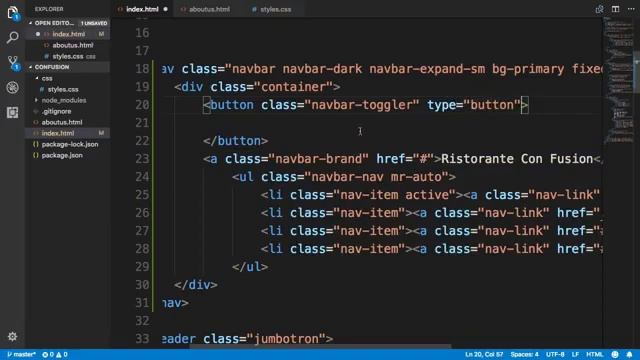Open the Extensions view icon
This screenshot has height=360, width=640.
(13, 112)
